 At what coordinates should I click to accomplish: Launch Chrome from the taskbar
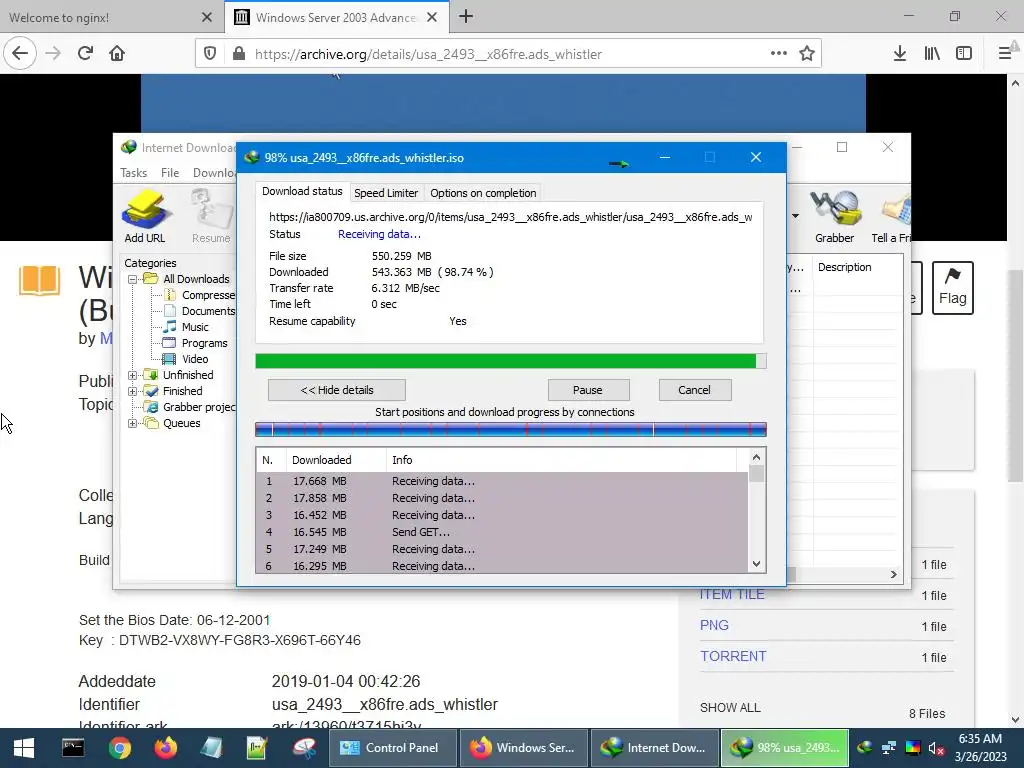(x=120, y=748)
